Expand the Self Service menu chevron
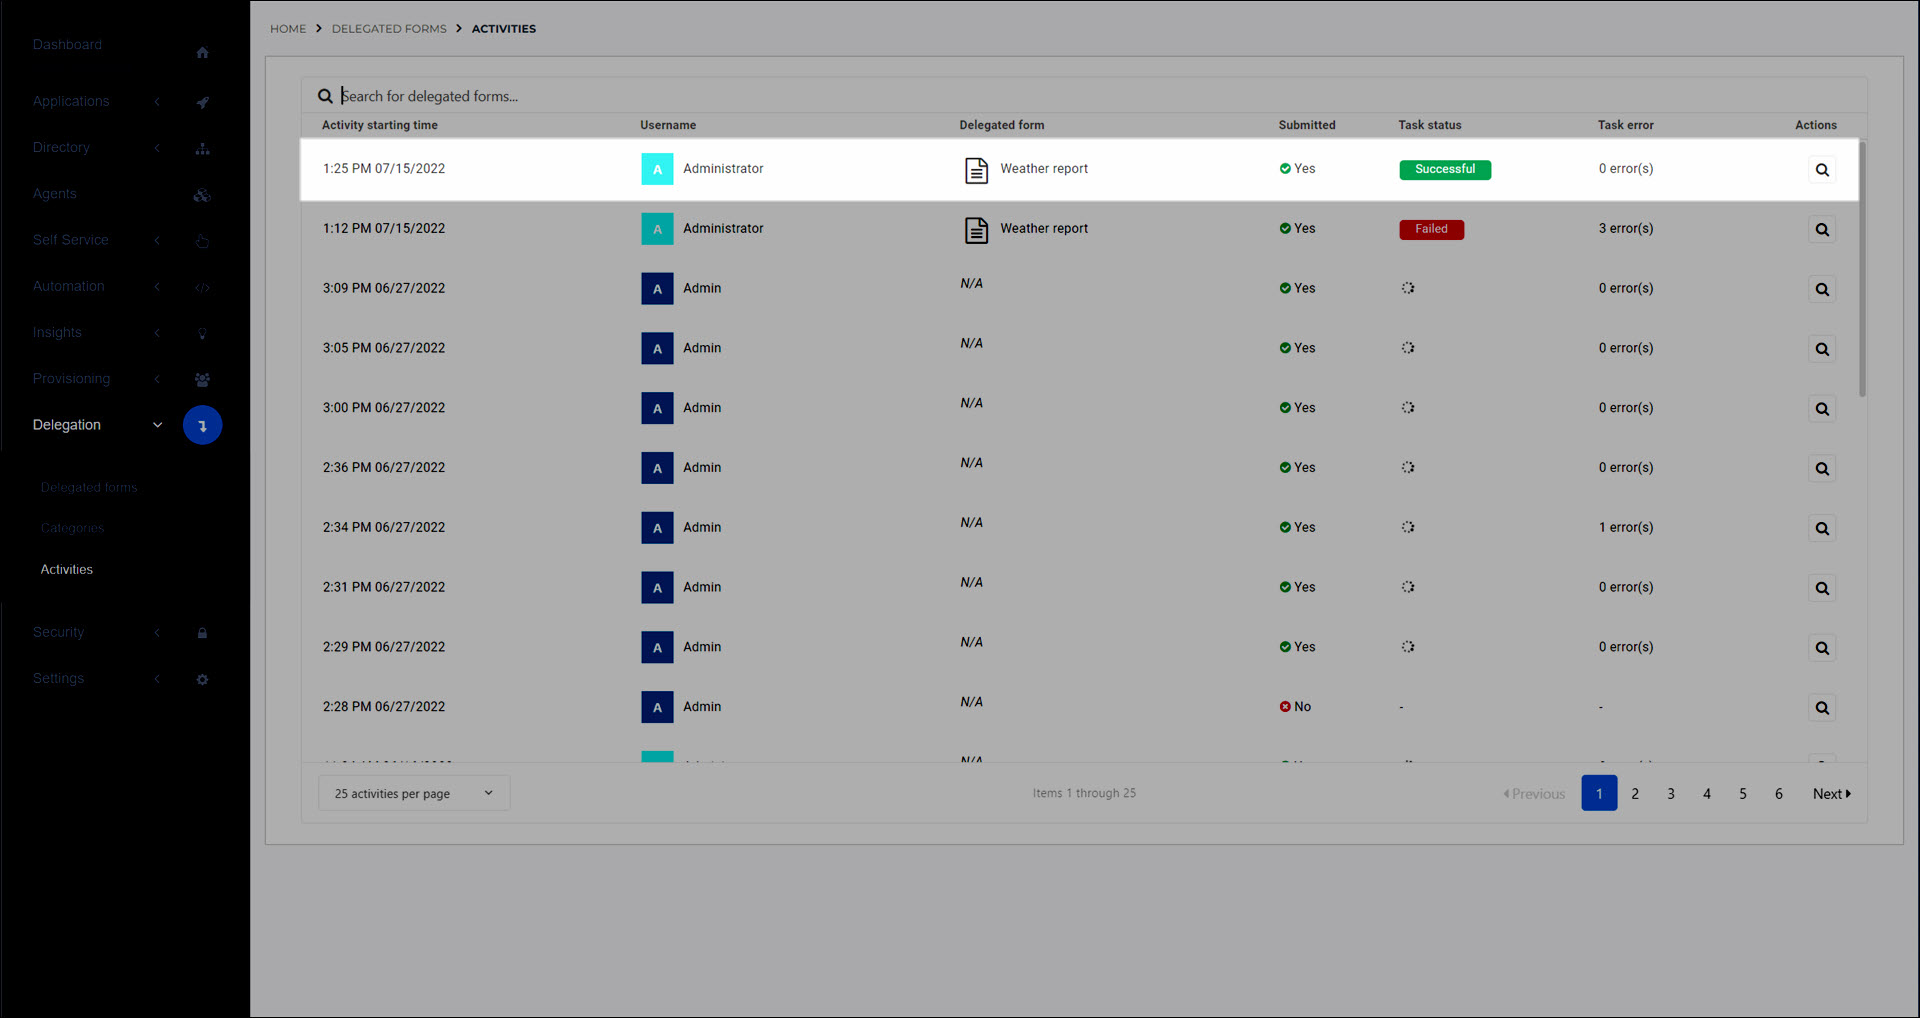Image resolution: width=1920 pixels, height=1019 pixels. 157,241
